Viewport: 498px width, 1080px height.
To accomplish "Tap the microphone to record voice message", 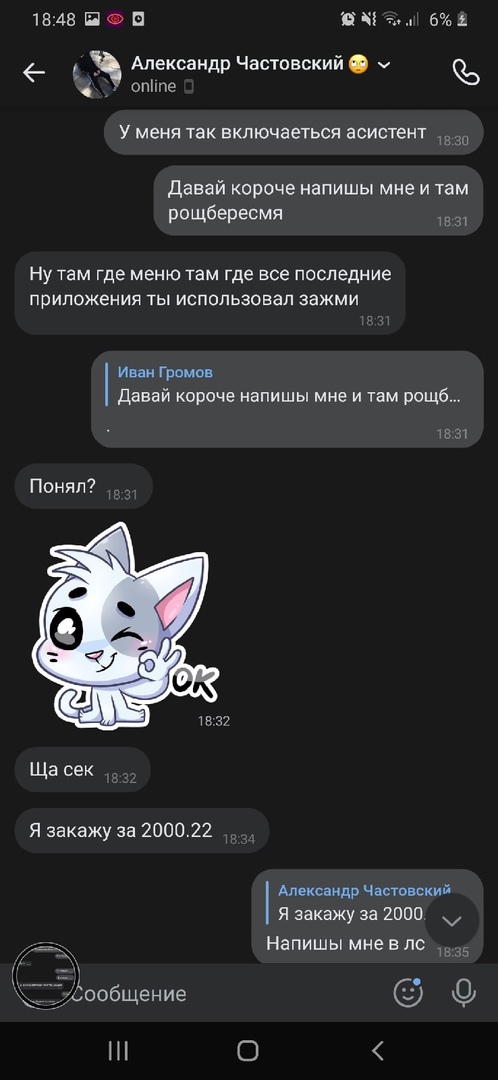I will (x=464, y=993).
